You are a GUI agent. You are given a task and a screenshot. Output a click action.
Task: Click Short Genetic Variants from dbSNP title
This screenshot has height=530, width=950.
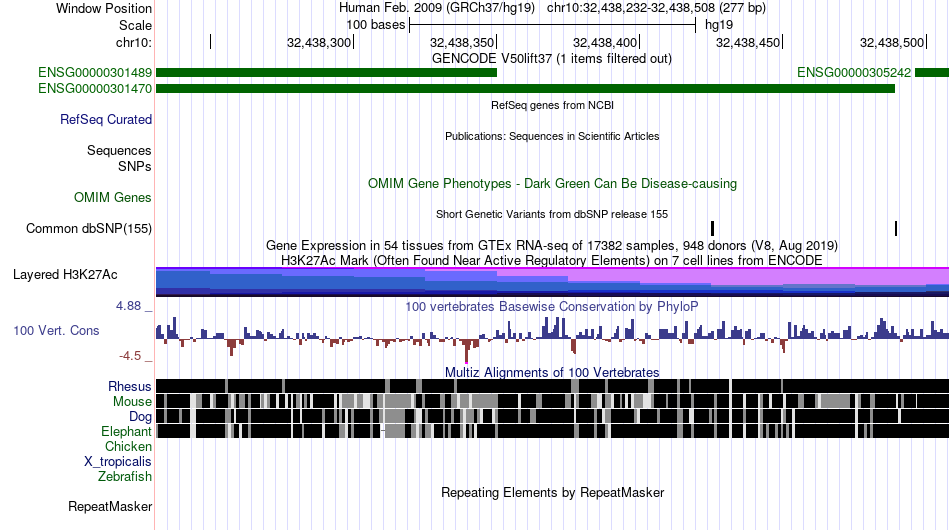[552, 214]
